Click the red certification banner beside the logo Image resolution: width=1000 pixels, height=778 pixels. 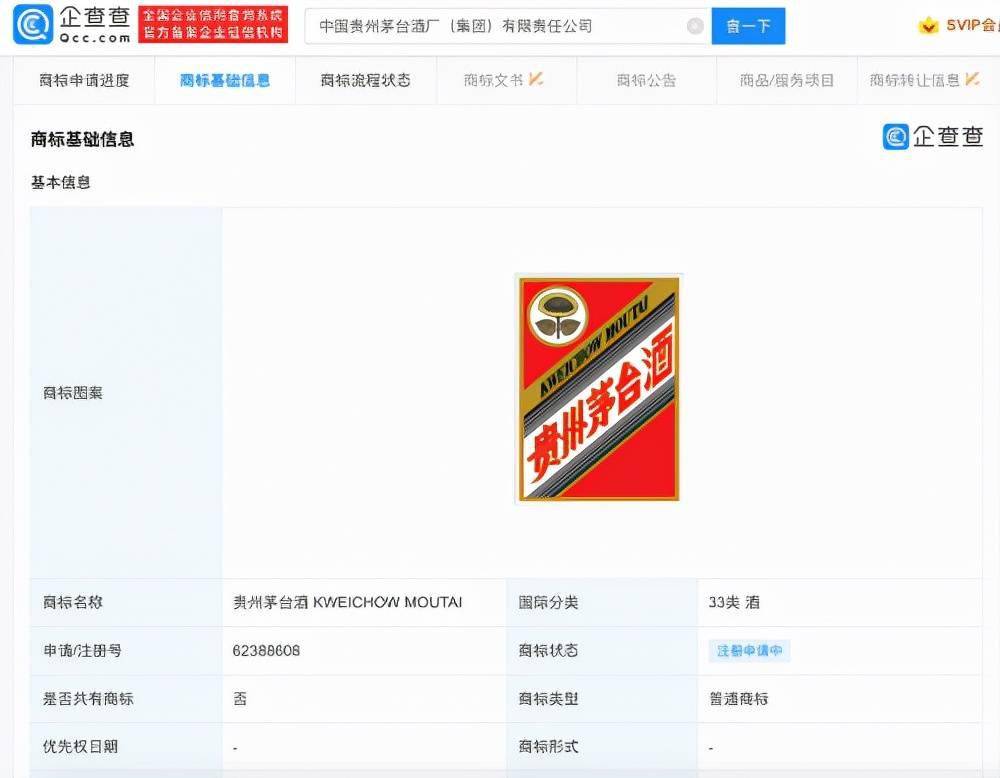214,25
